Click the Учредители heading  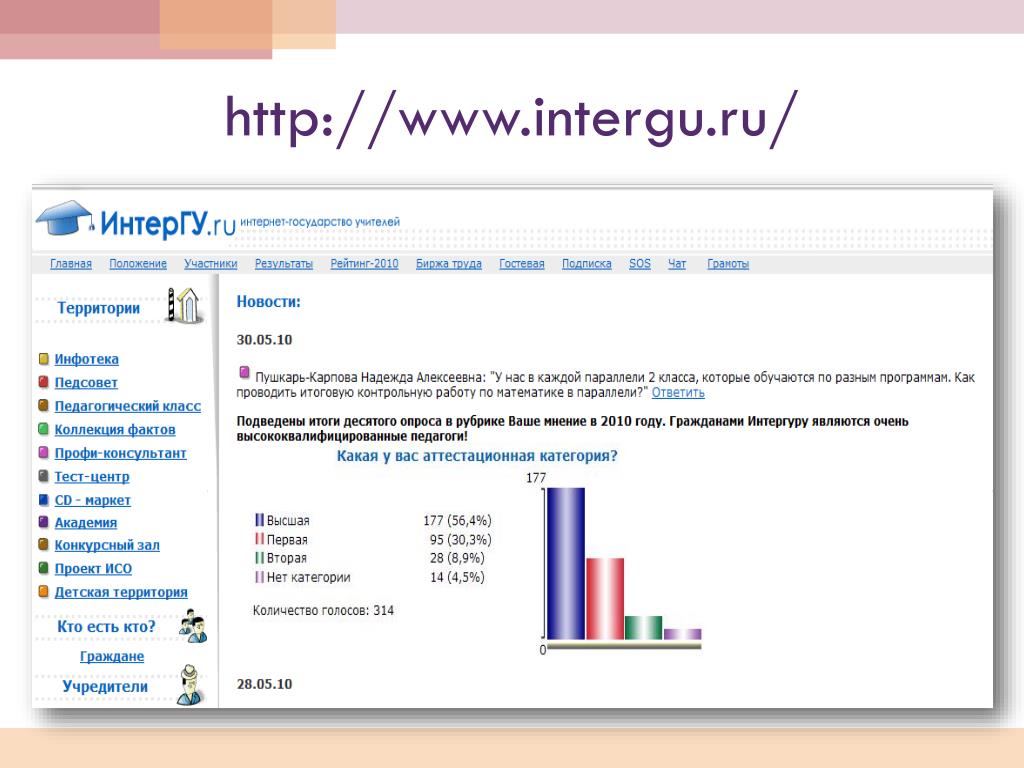click(104, 686)
